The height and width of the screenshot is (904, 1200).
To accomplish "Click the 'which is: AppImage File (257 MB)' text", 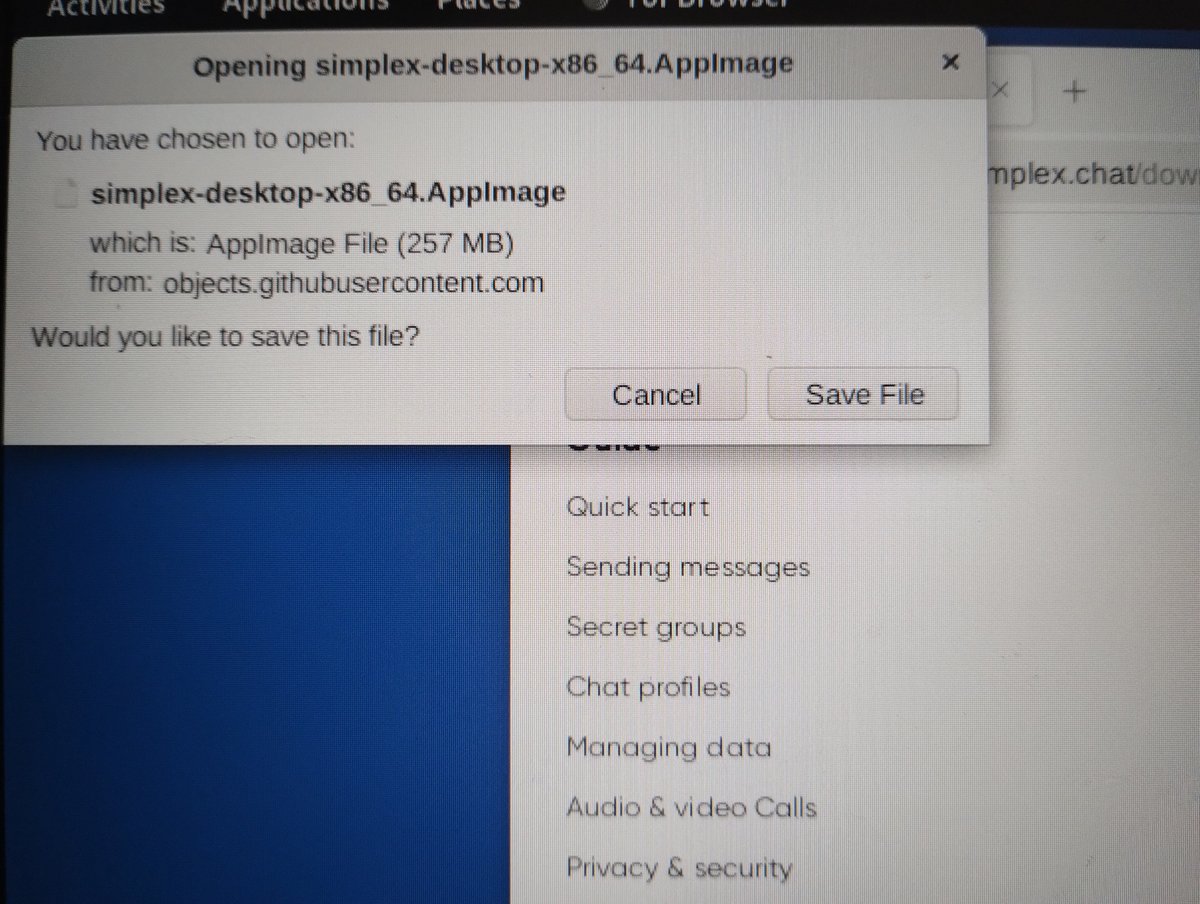I will coord(302,243).
